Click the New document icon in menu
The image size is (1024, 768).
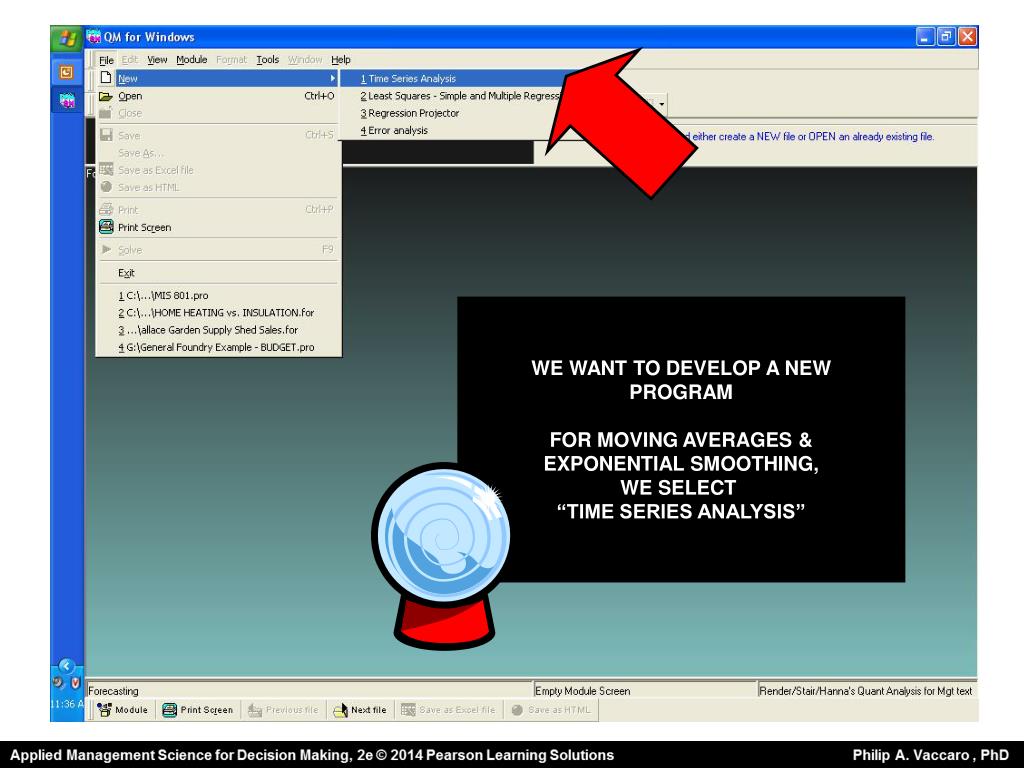[106, 78]
